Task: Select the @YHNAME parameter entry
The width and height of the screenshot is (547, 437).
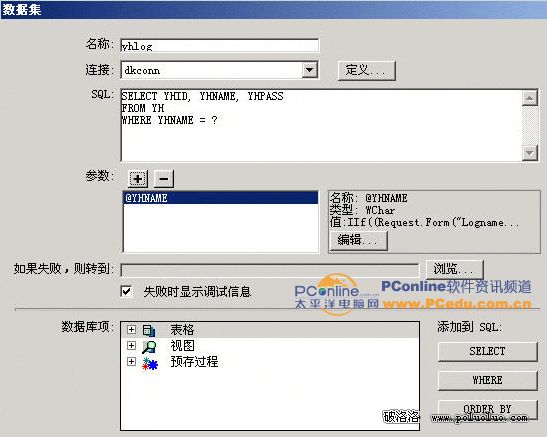Action: coord(221,198)
